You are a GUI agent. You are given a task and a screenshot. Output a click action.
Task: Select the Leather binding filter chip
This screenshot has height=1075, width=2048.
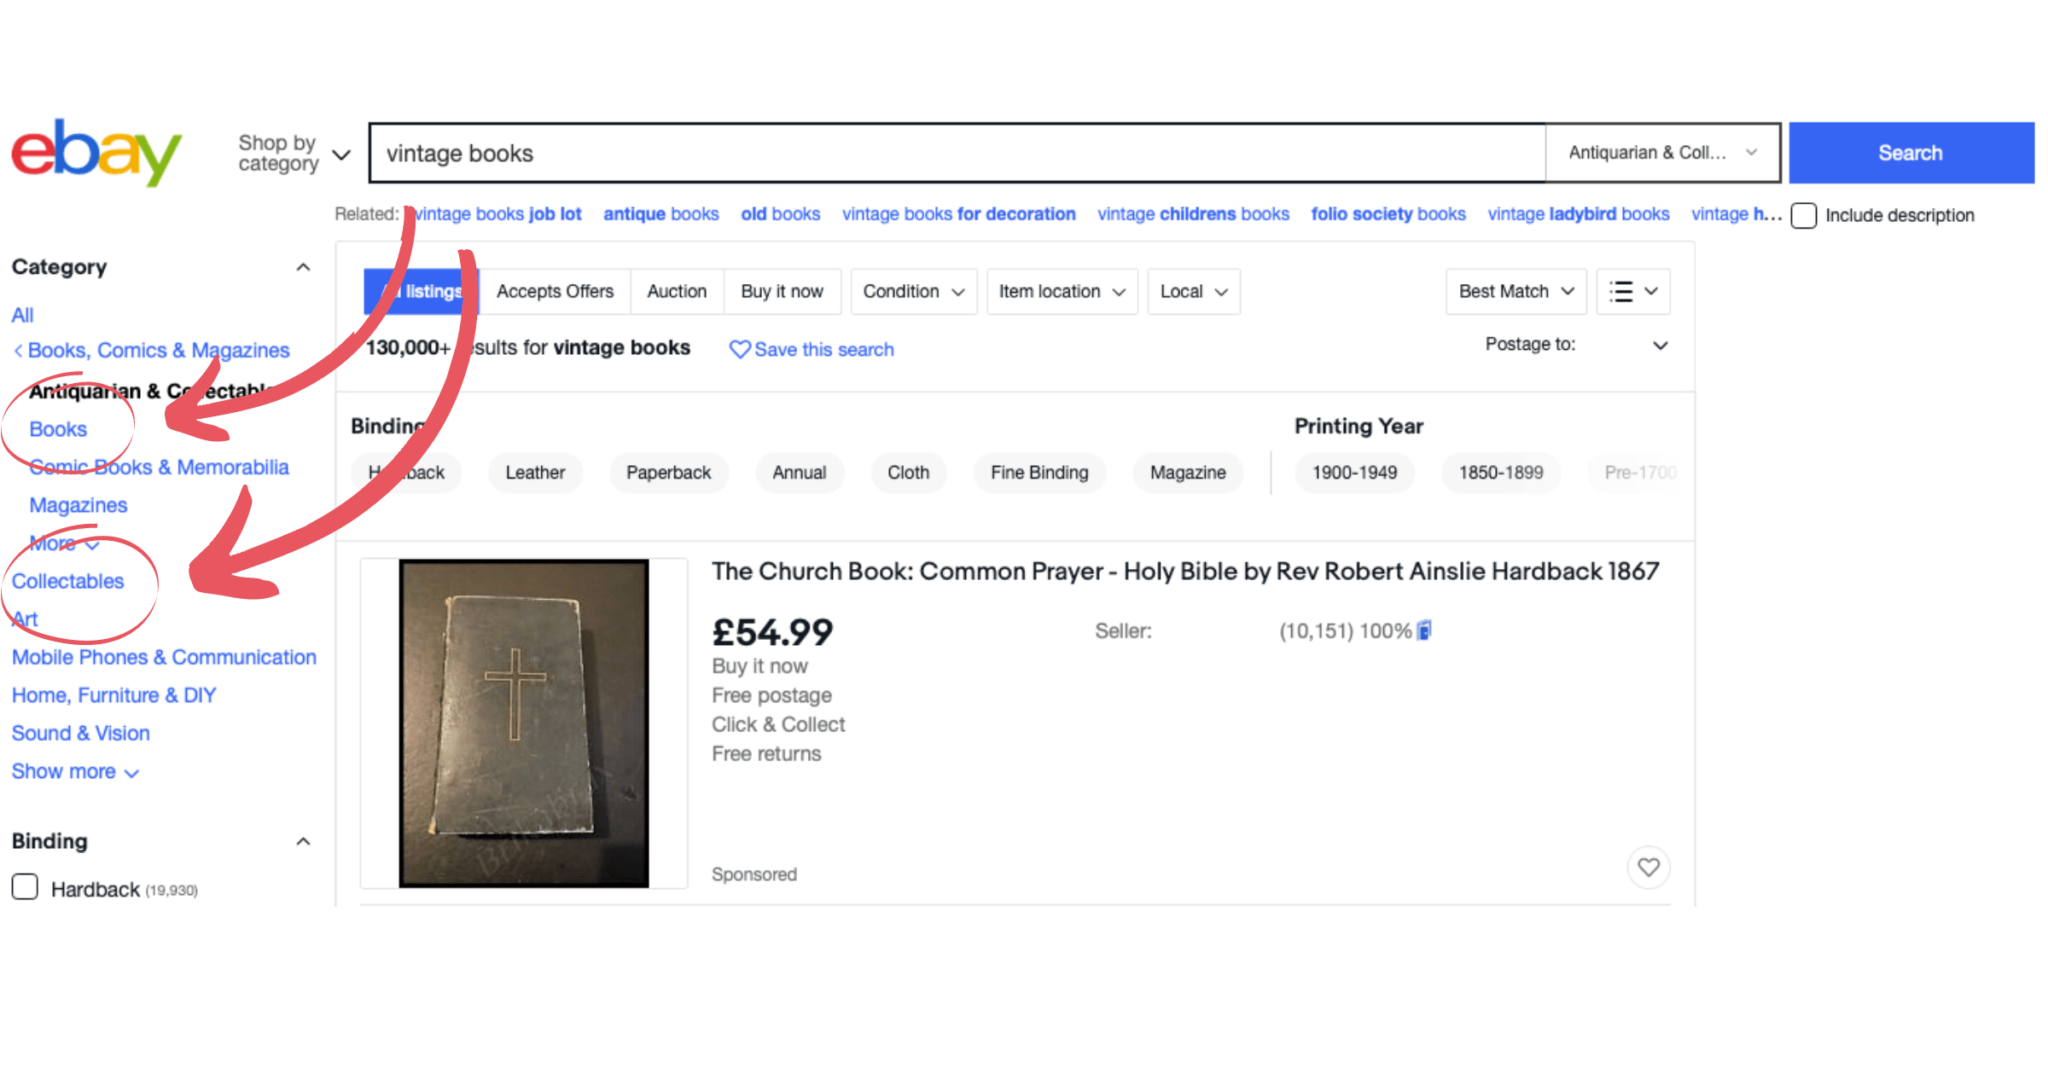(x=535, y=472)
